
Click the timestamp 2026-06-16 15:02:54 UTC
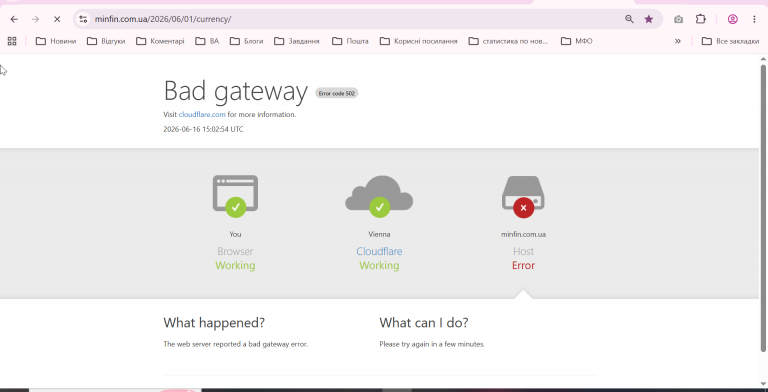(203, 129)
